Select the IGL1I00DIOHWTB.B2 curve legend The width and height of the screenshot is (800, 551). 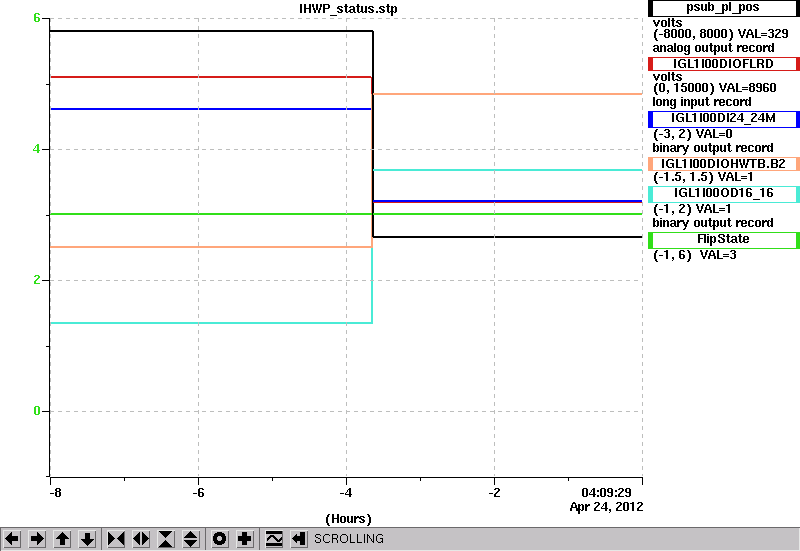[723, 164]
